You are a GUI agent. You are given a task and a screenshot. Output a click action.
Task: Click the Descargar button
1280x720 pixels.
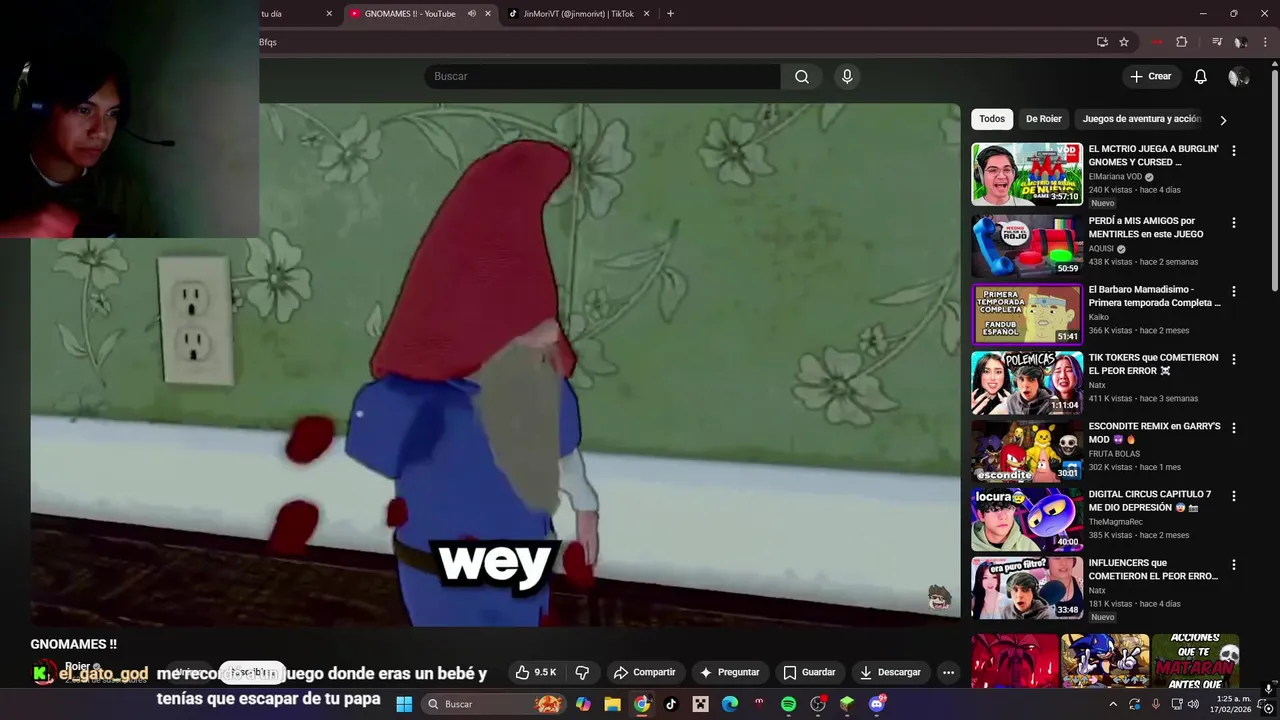coord(890,672)
